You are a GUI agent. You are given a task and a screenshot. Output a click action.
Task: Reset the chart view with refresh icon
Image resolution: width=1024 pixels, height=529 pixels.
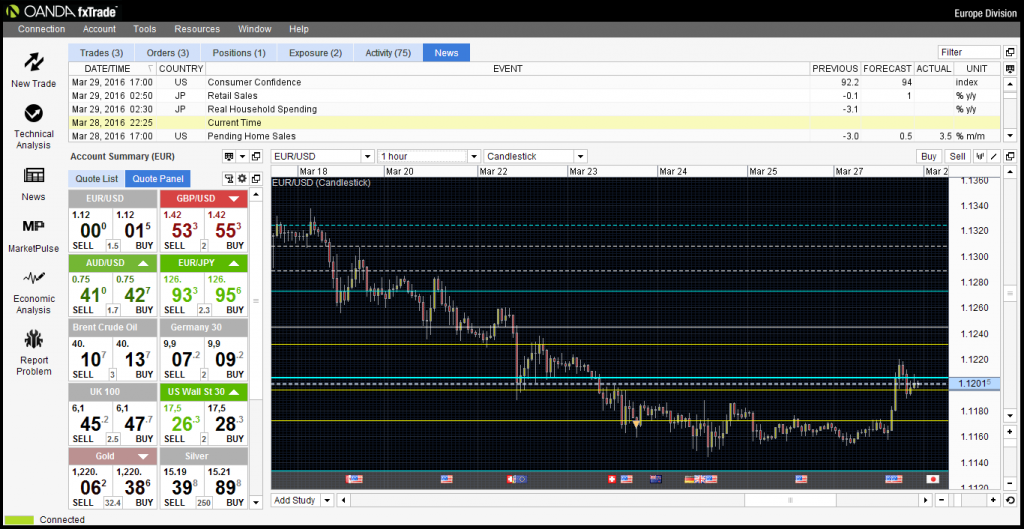1010,500
